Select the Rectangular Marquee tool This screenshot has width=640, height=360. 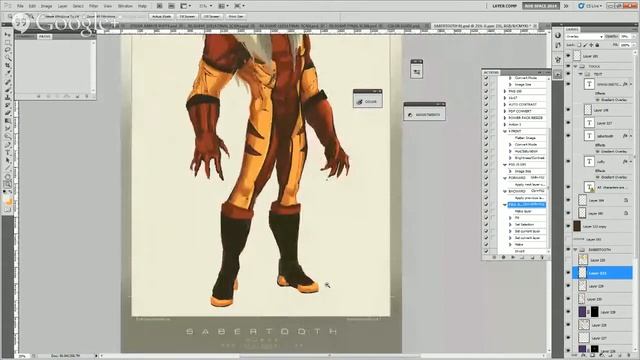click(8, 42)
